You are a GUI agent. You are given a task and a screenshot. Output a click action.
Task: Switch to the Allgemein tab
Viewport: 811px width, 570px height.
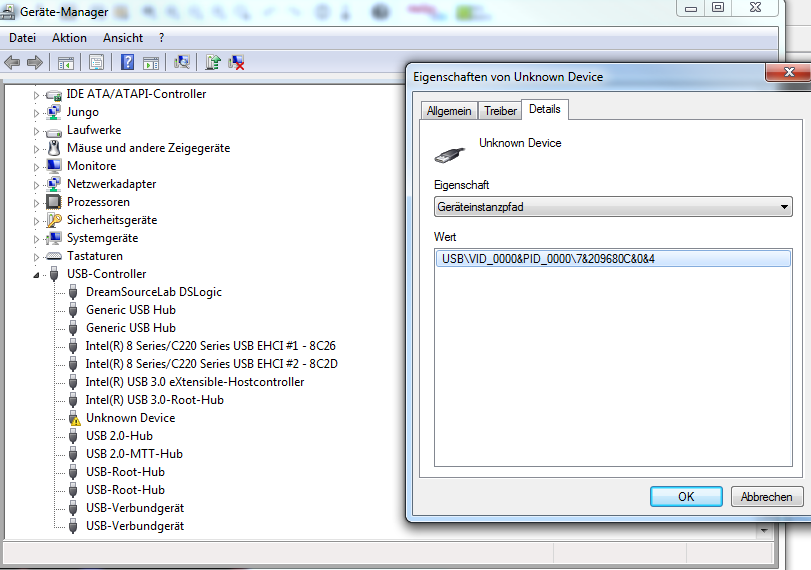click(449, 111)
